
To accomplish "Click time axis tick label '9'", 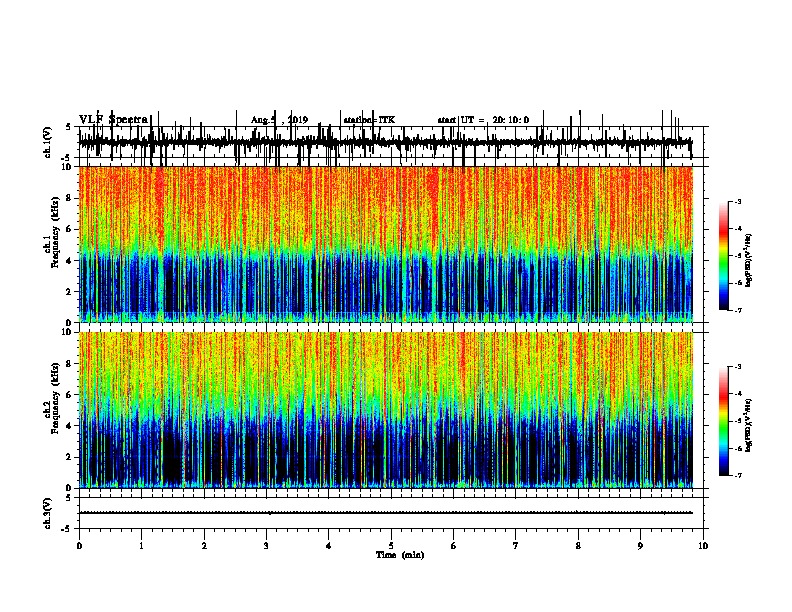I will [640, 546].
